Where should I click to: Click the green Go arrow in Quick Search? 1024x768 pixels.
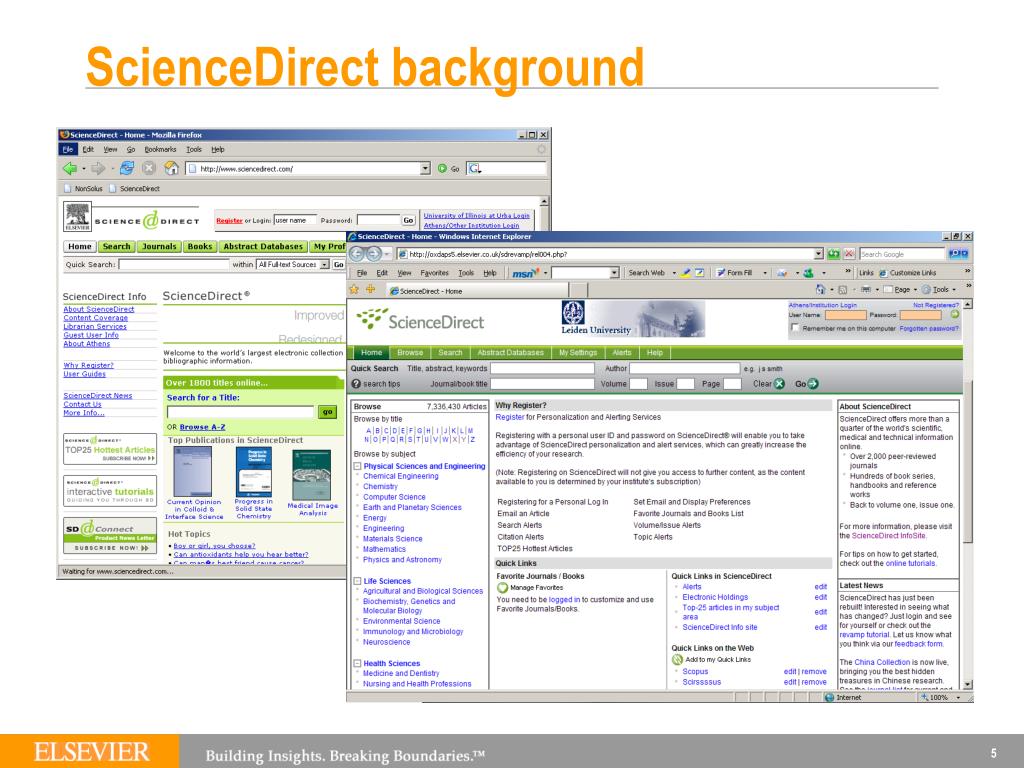pyautogui.click(x=813, y=384)
